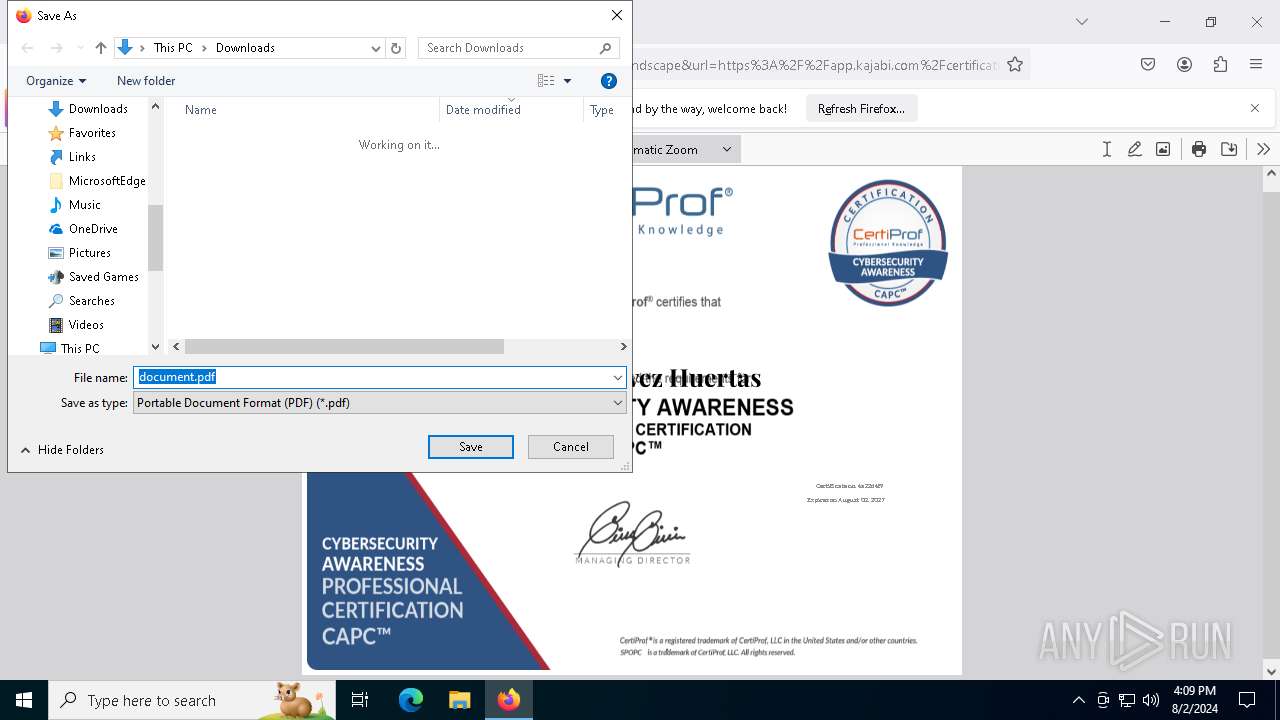1280x720 pixels.
Task: Click the This PC breadcrumb in the address bar
Action: coord(173,48)
